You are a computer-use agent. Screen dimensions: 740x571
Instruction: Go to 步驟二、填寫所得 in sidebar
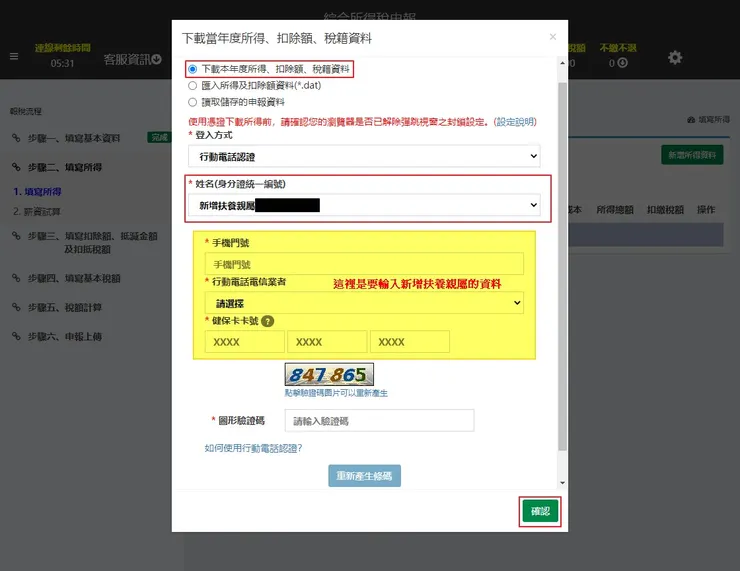[x=65, y=167]
